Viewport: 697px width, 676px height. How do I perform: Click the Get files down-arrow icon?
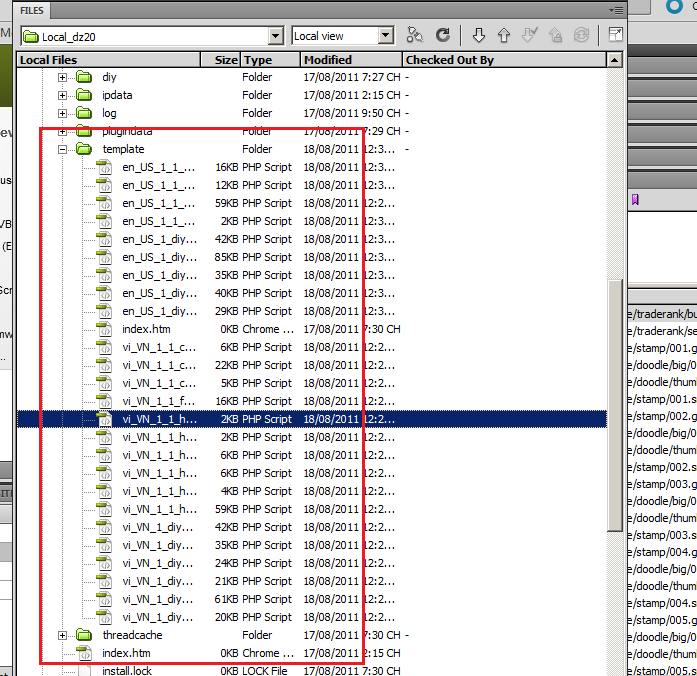point(479,35)
